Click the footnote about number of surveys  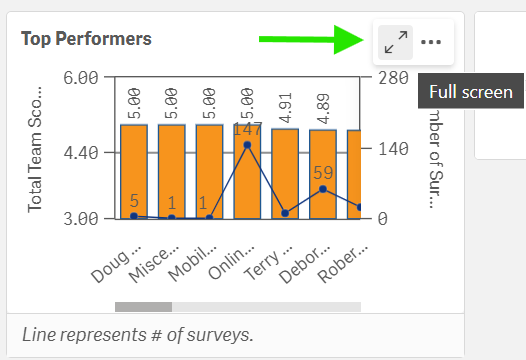138,335
